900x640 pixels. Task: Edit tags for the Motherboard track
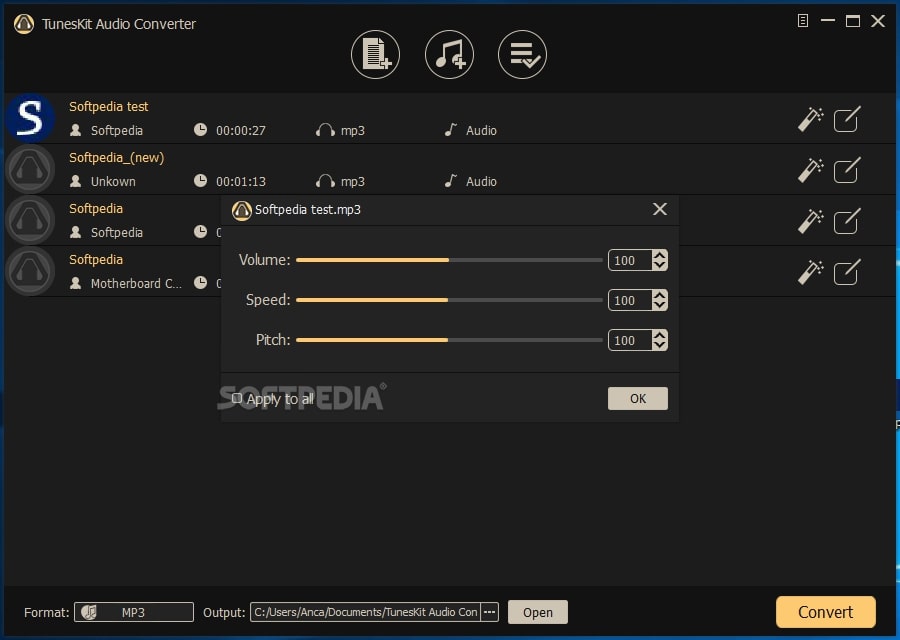click(847, 272)
